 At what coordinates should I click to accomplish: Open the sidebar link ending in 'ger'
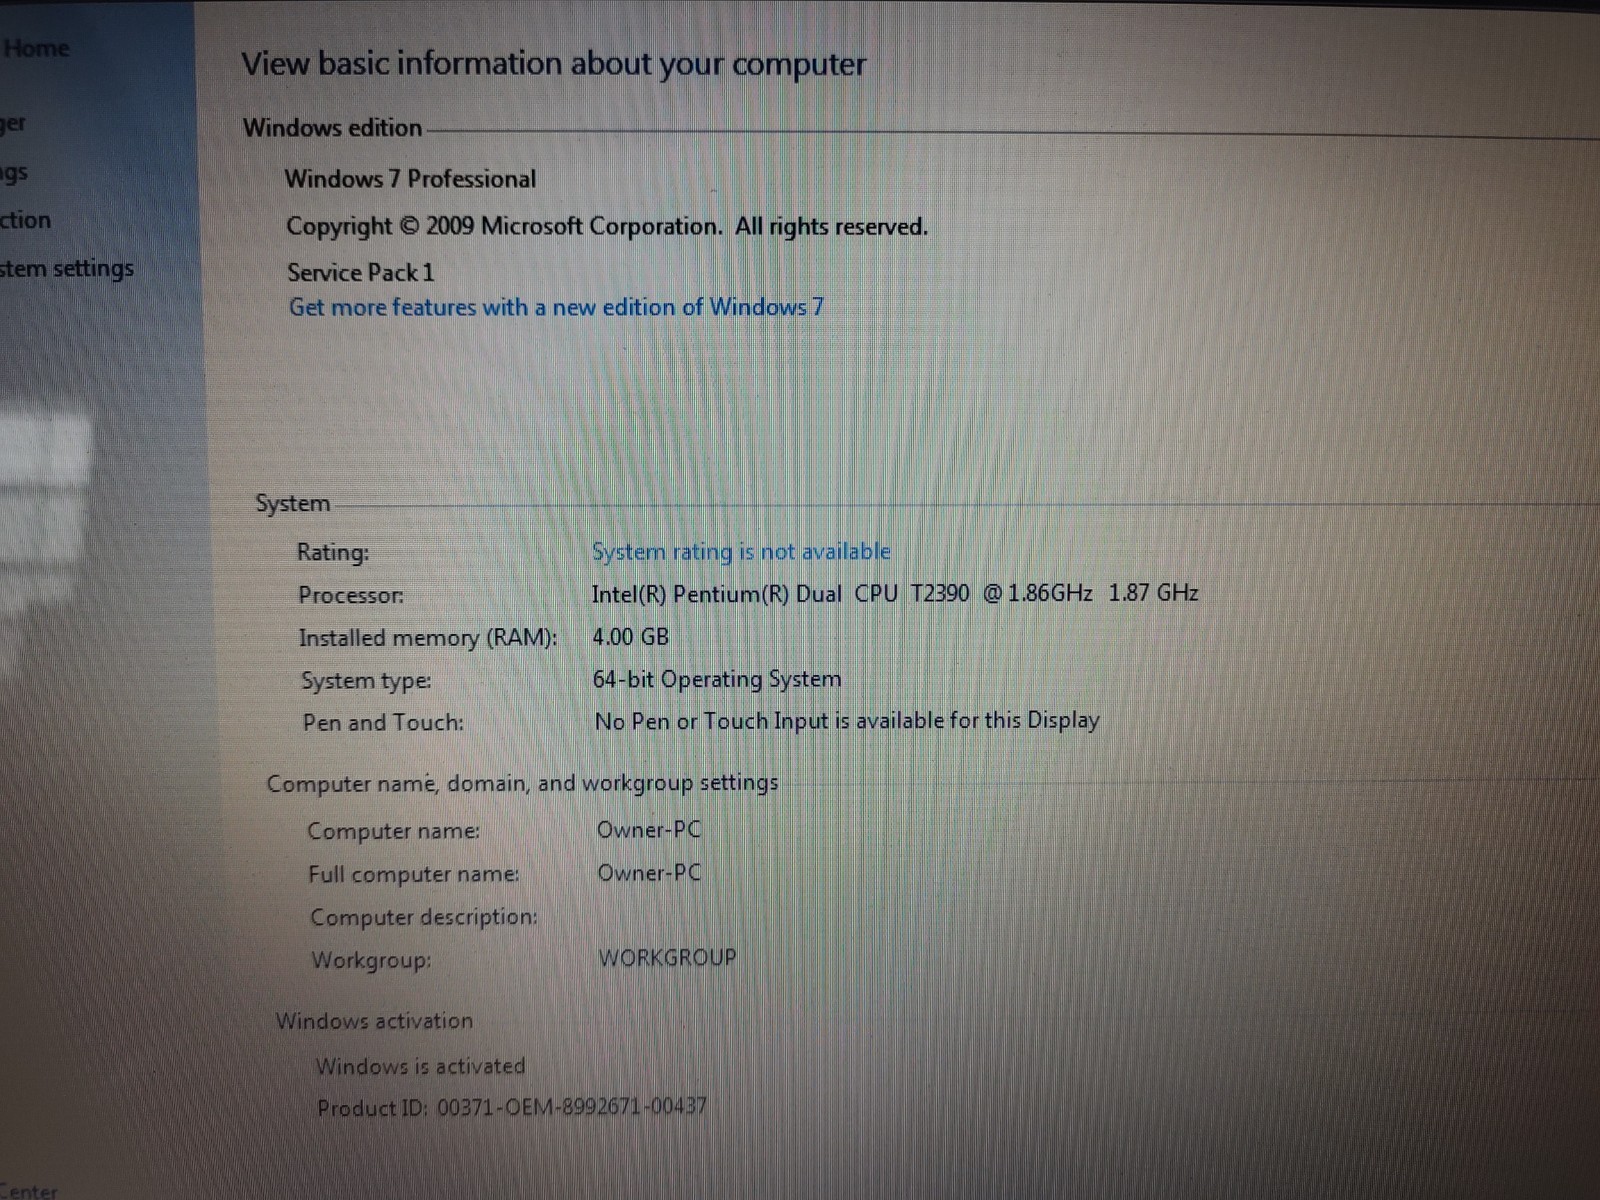[x=13, y=124]
